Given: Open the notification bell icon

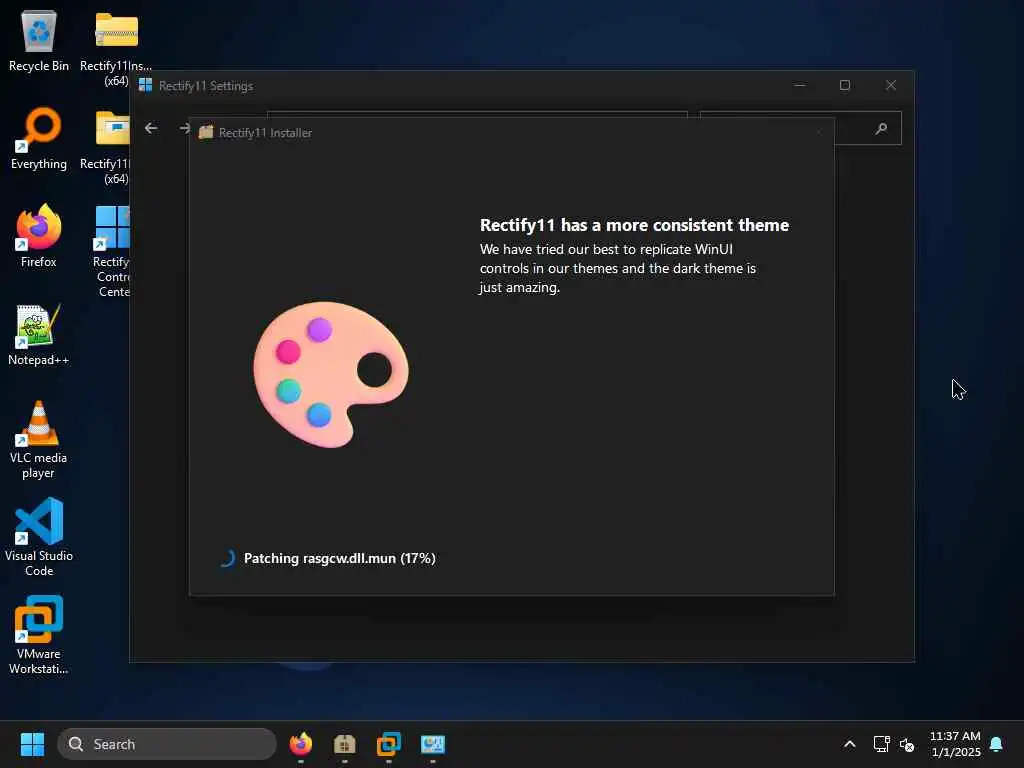Looking at the screenshot, I should [x=996, y=744].
